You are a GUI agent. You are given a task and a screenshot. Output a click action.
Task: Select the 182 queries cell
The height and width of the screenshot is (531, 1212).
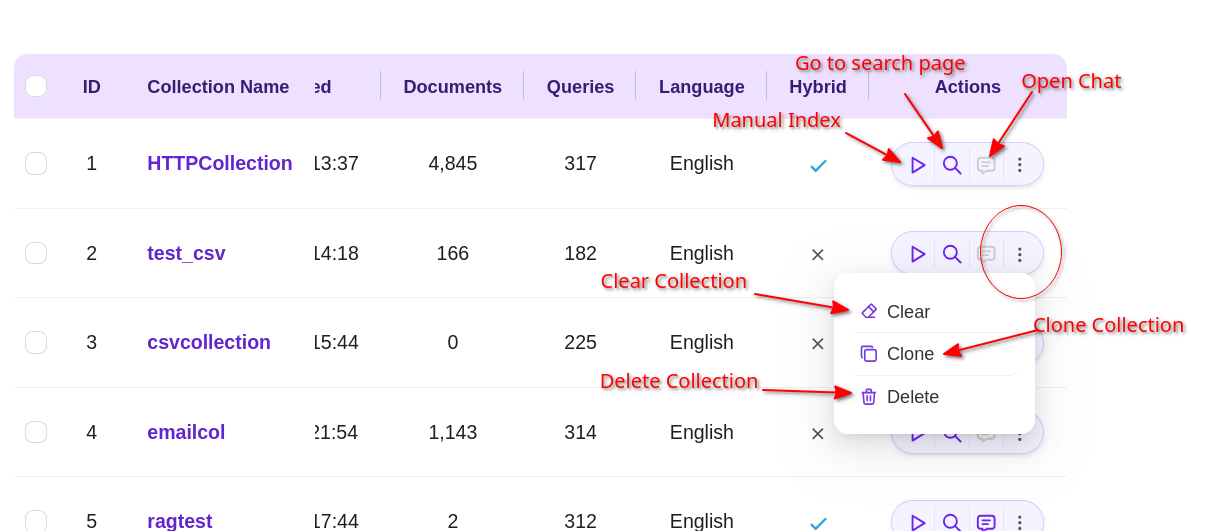tap(580, 253)
